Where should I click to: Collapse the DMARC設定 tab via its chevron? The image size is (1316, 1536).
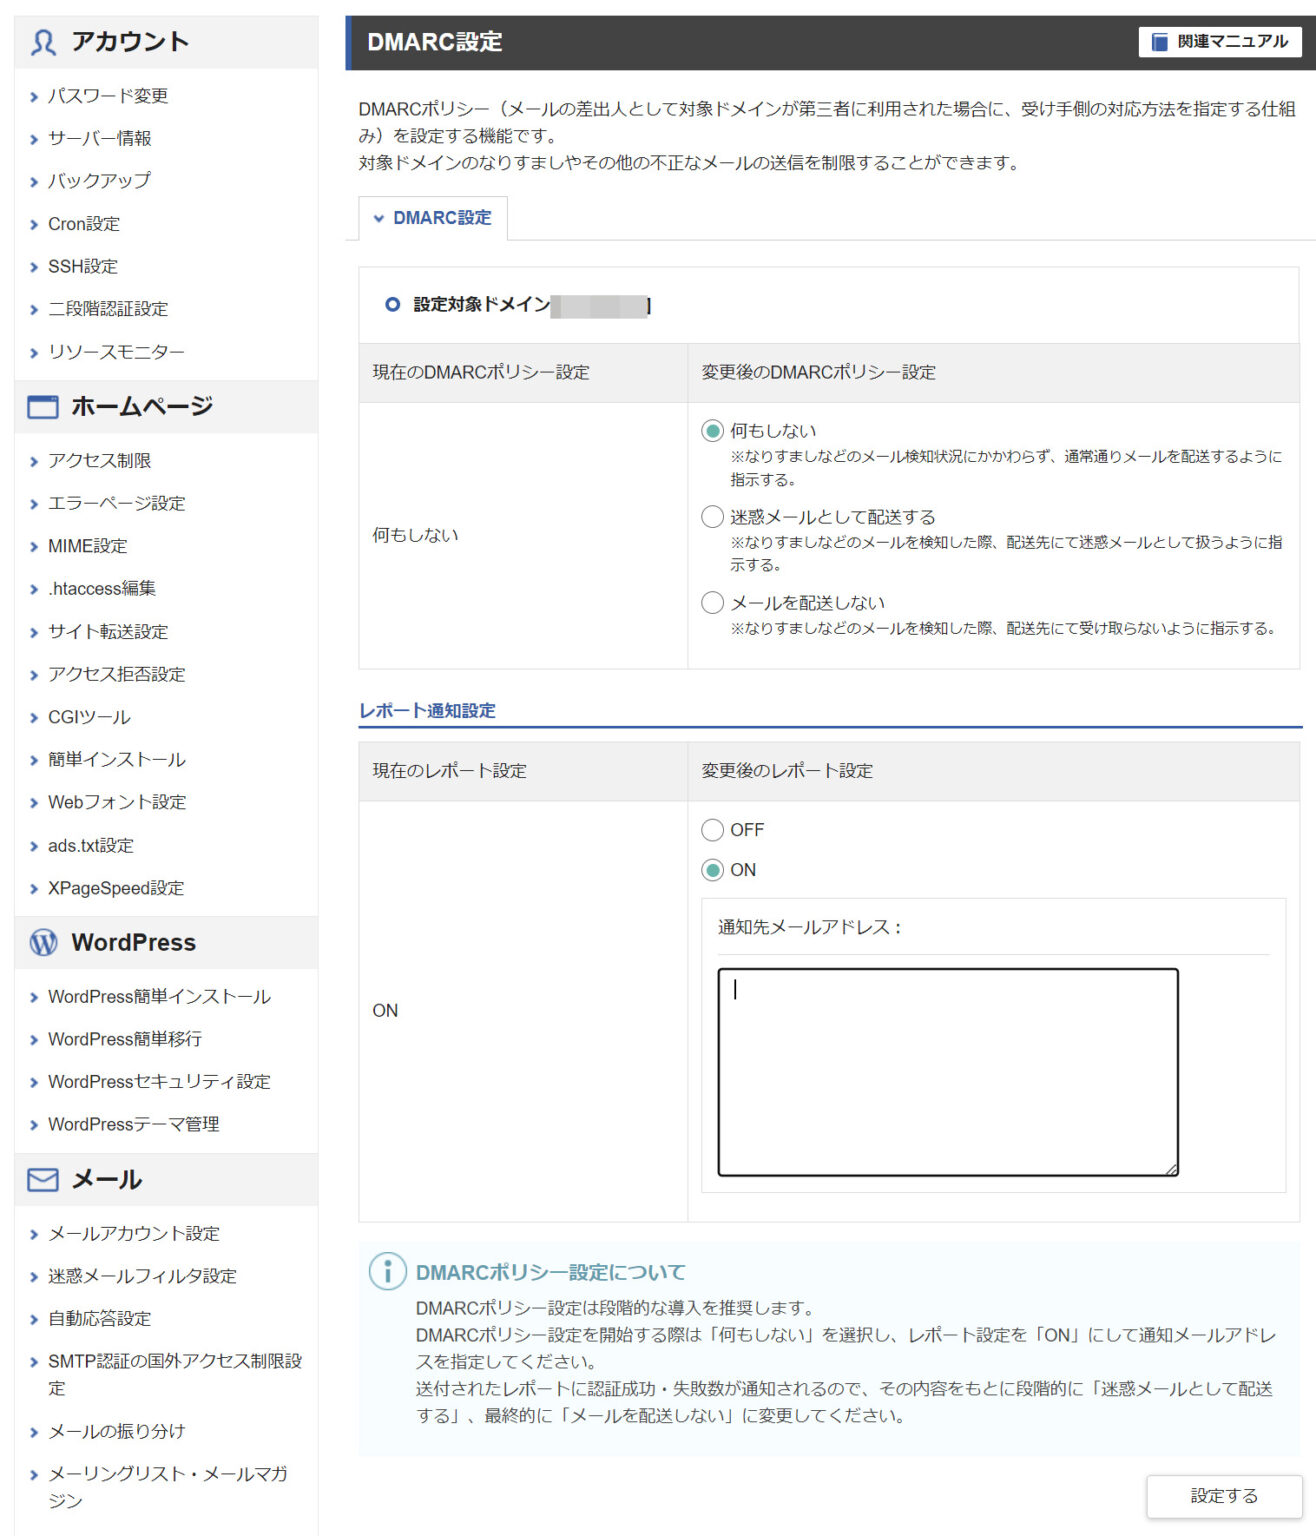379,216
